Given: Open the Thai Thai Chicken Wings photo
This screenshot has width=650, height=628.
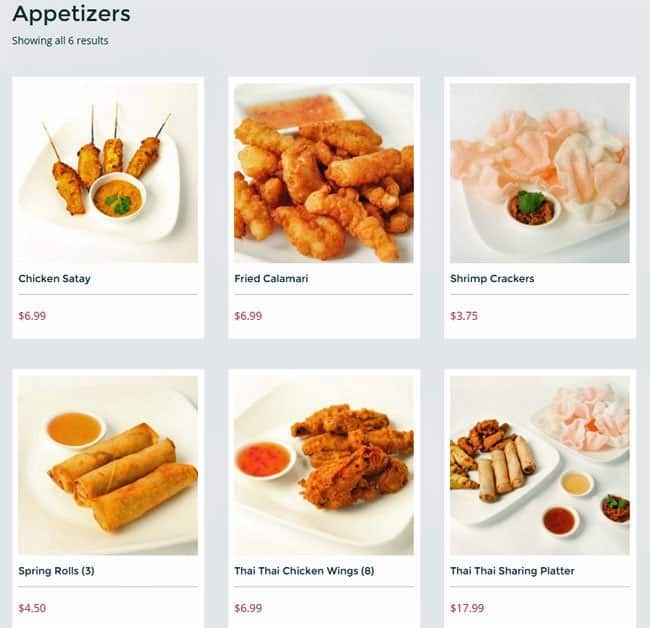Looking at the screenshot, I should tap(324, 465).
